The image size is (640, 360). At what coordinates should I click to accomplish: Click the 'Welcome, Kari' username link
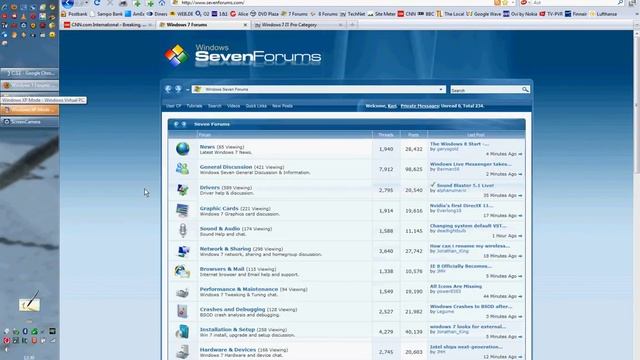[x=392, y=106]
